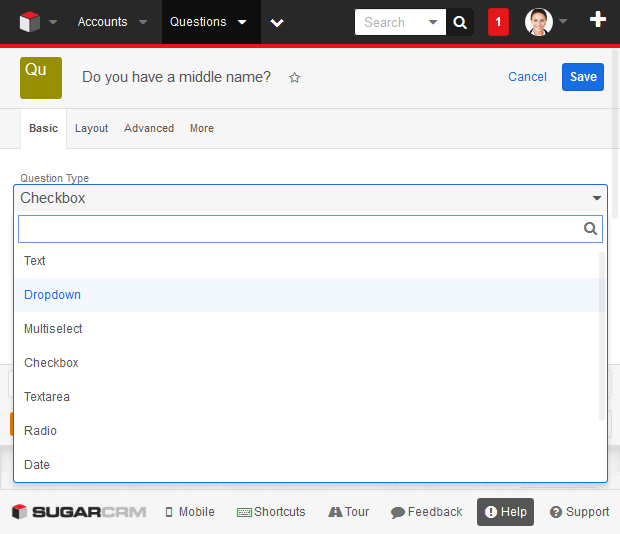Pick the Radio option

coord(310,431)
